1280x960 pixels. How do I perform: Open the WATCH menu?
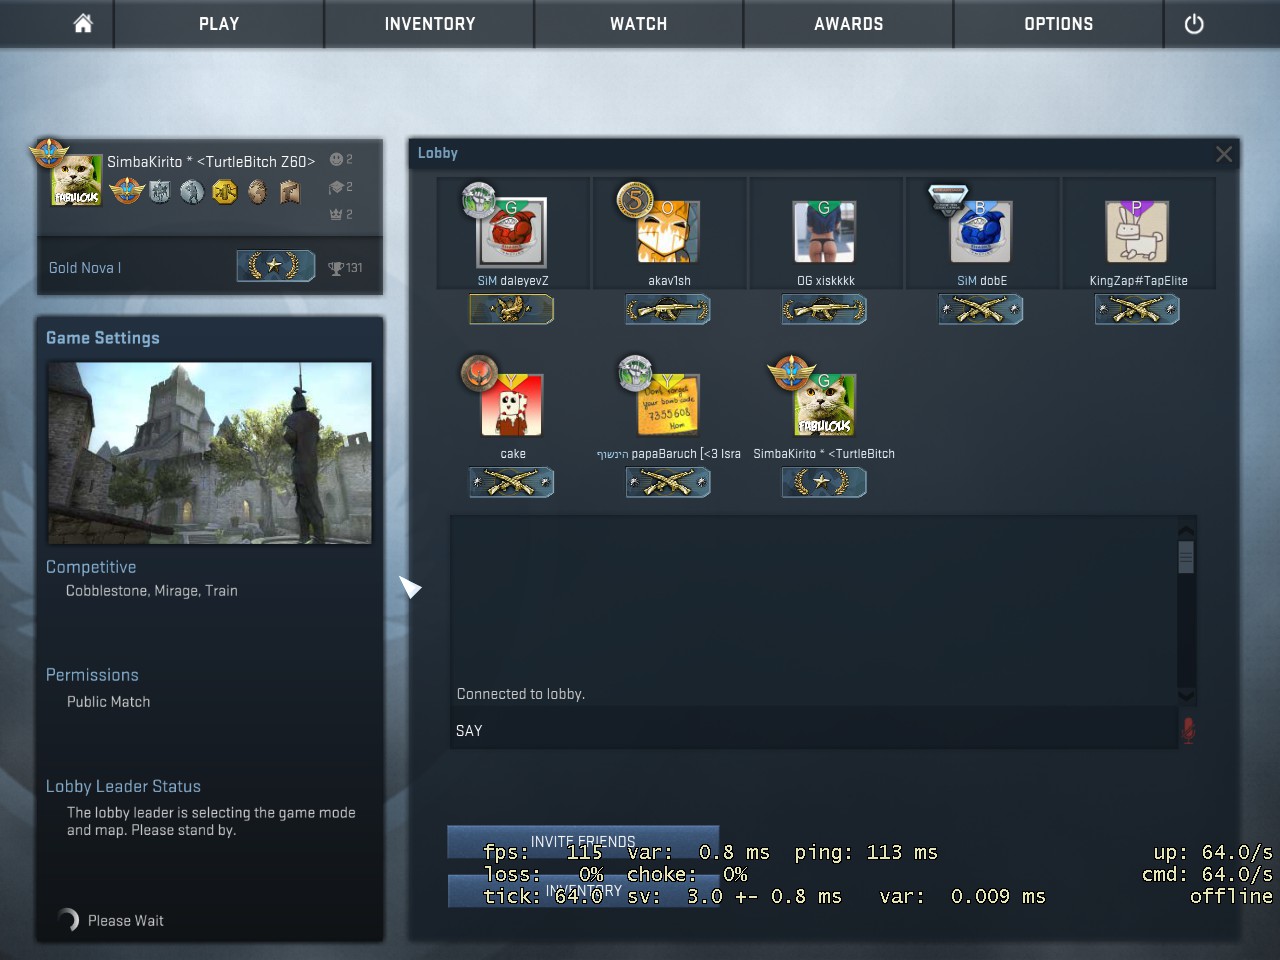pyautogui.click(x=639, y=23)
